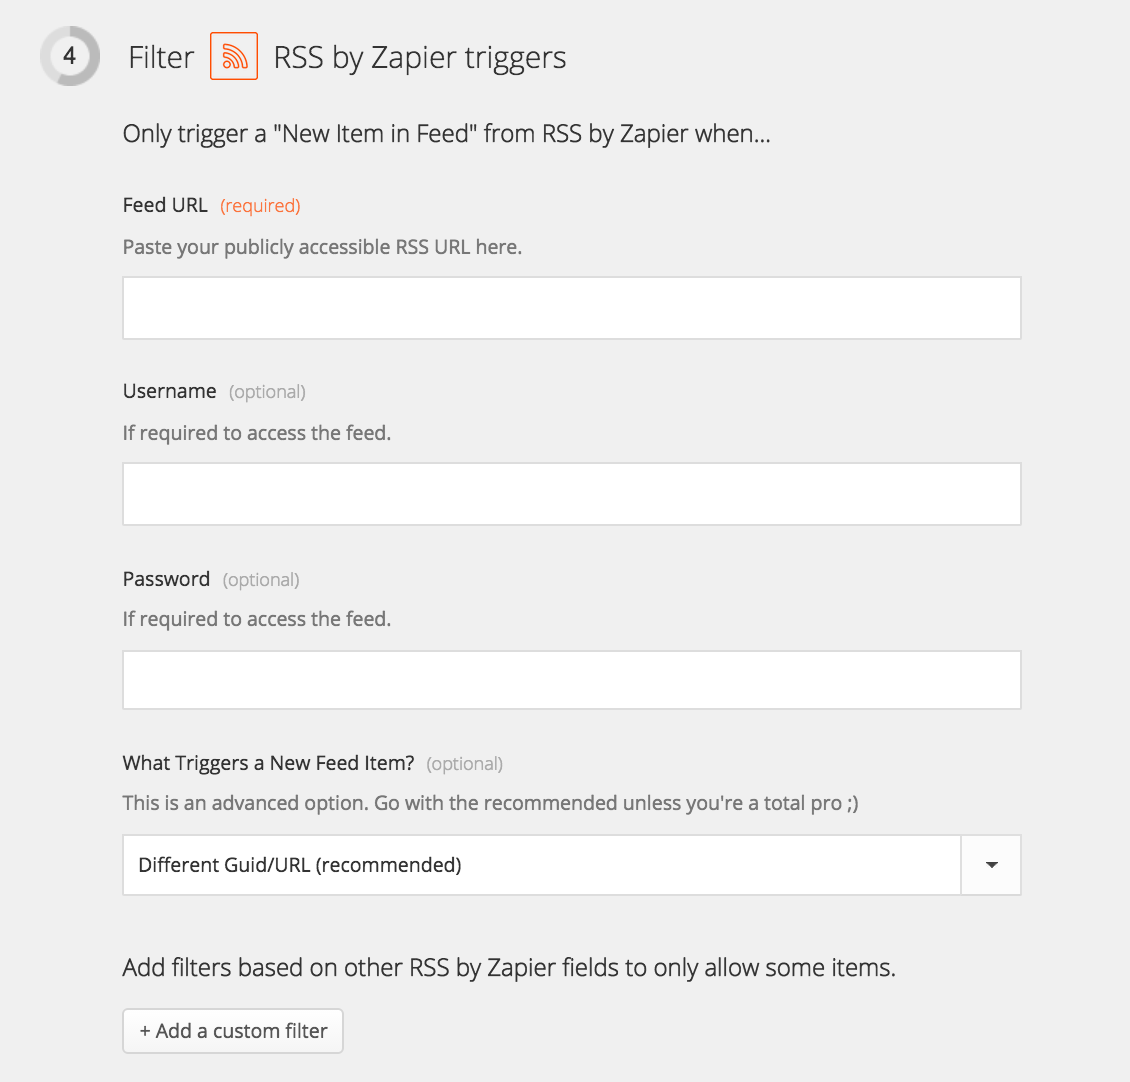Image resolution: width=1130 pixels, height=1082 pixels.
Task: Click the RSS by Zapier triggers title
Action: (419, 58)
